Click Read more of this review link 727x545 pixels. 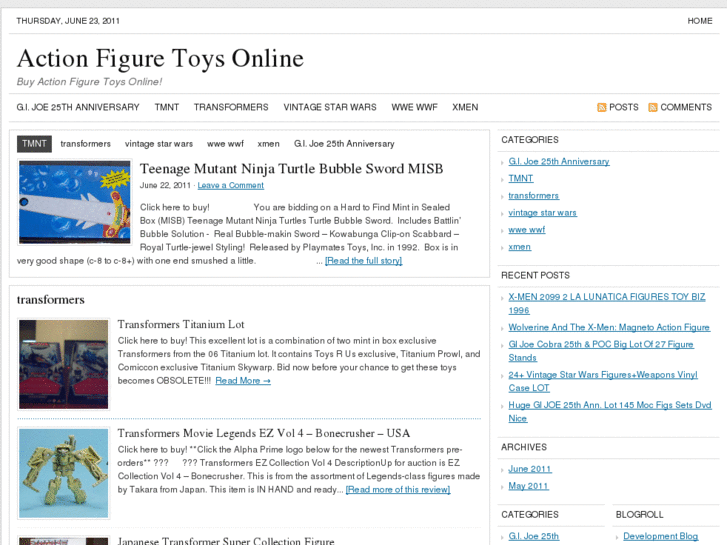398,490
